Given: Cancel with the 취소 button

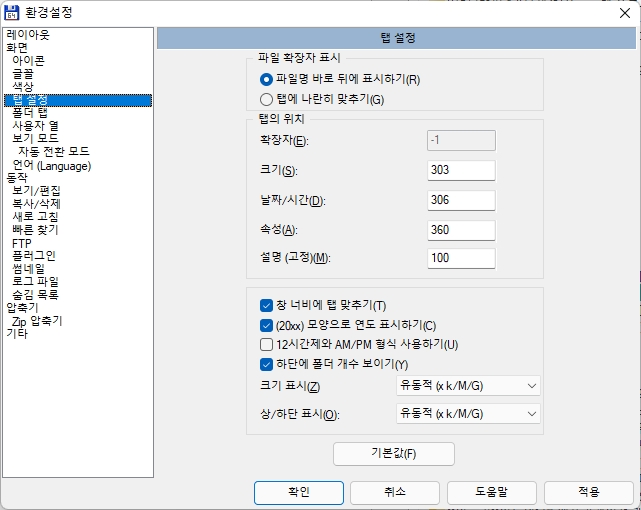Looking at the screenshot, I should [x=395, y=492].
